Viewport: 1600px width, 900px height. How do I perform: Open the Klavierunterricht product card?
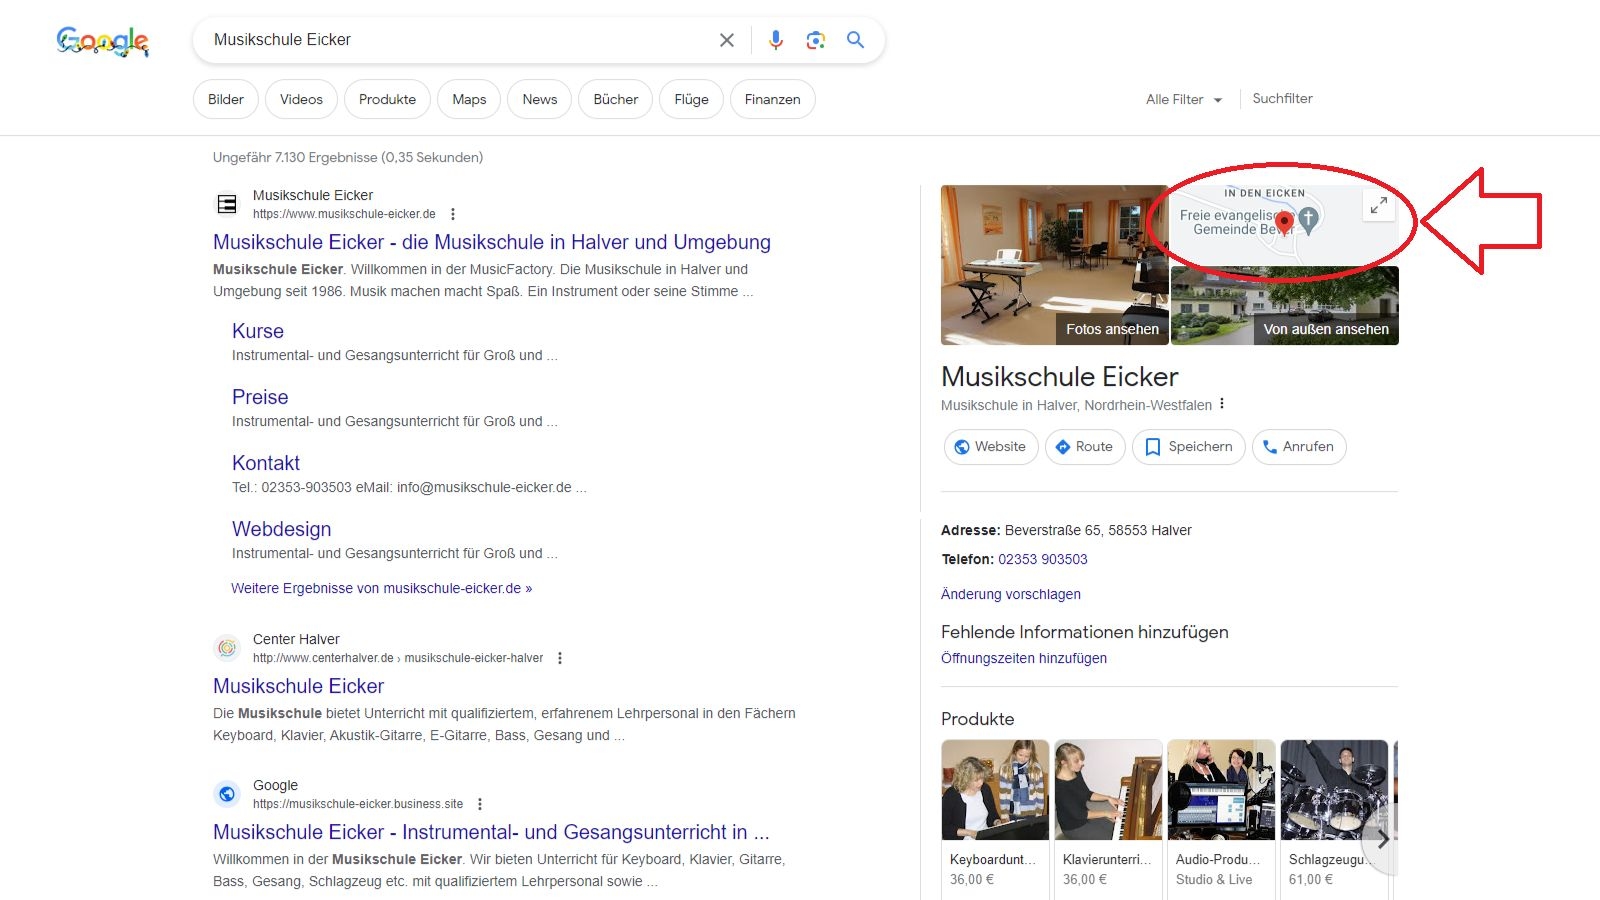[x=1108, y=818]
